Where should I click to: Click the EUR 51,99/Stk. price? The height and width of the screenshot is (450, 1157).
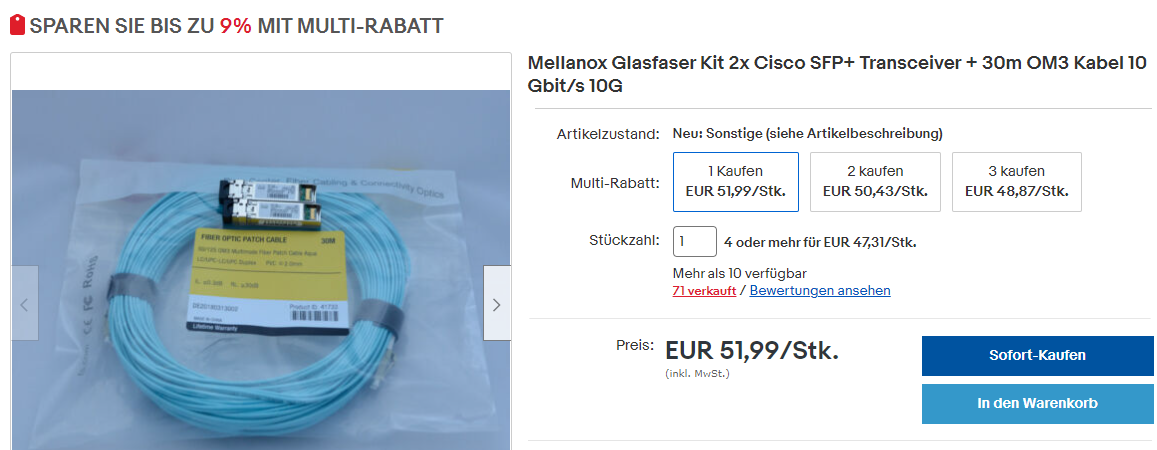752,350
